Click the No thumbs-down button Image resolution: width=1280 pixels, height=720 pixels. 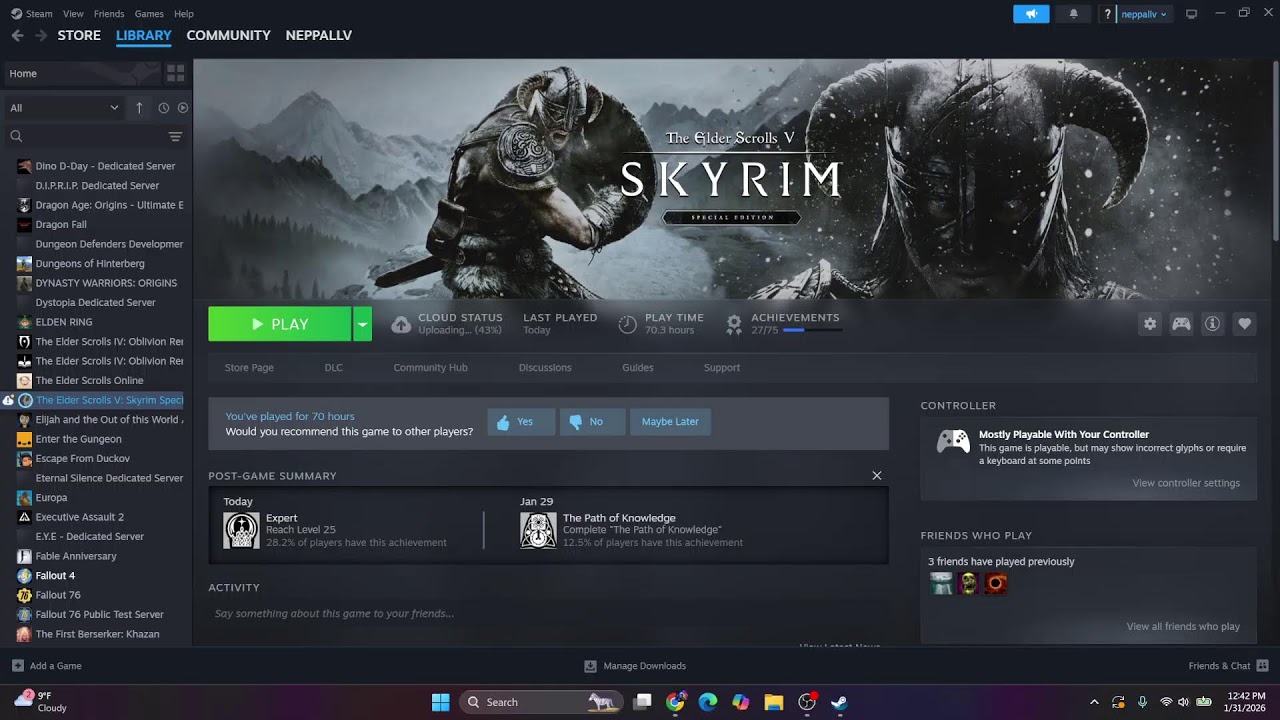click(592, 422)
